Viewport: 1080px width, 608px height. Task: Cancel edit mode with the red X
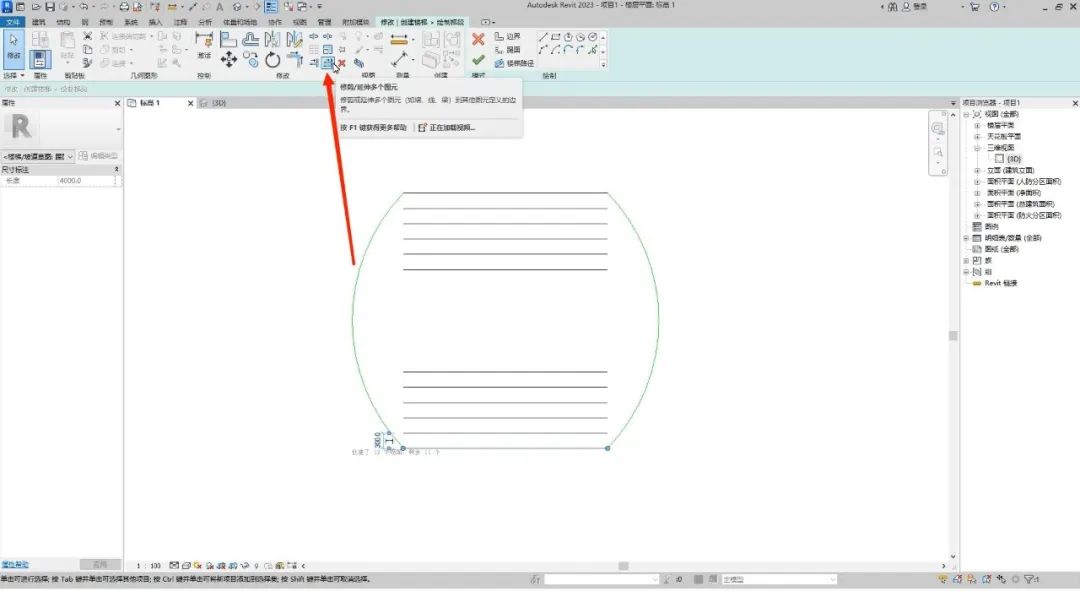point(478,40)
